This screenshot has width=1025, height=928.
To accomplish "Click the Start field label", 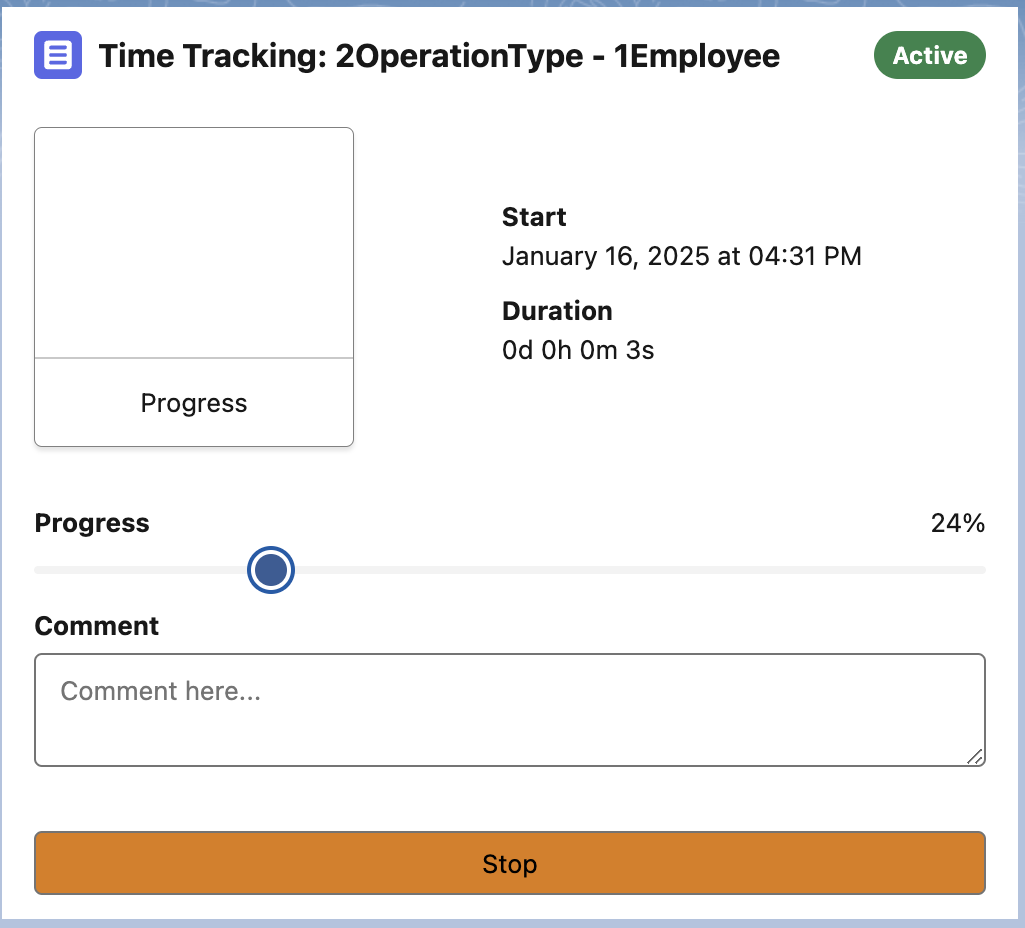I will click(x=534, y=217).
